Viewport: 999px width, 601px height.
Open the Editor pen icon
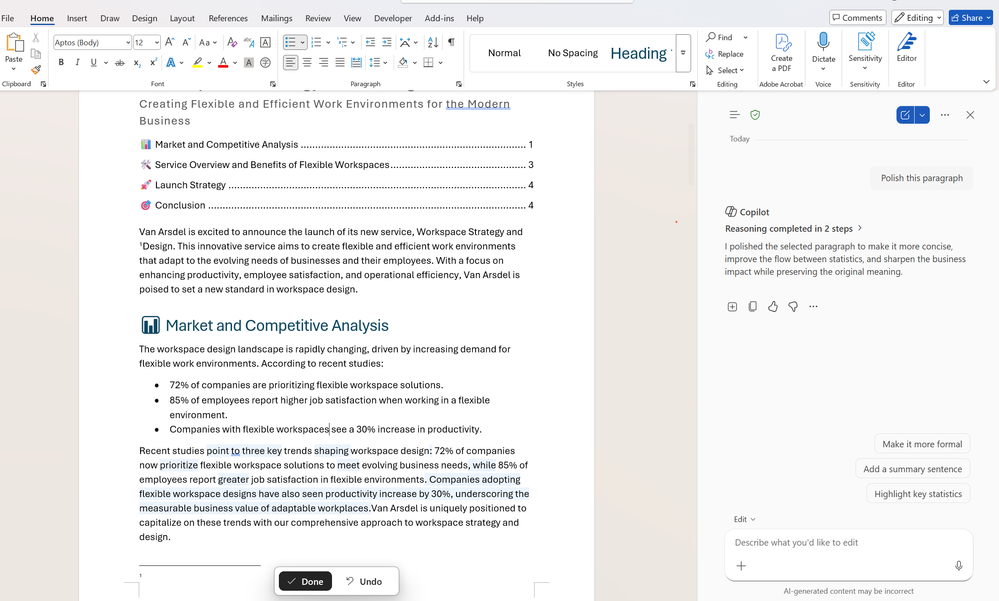point(907,42)
